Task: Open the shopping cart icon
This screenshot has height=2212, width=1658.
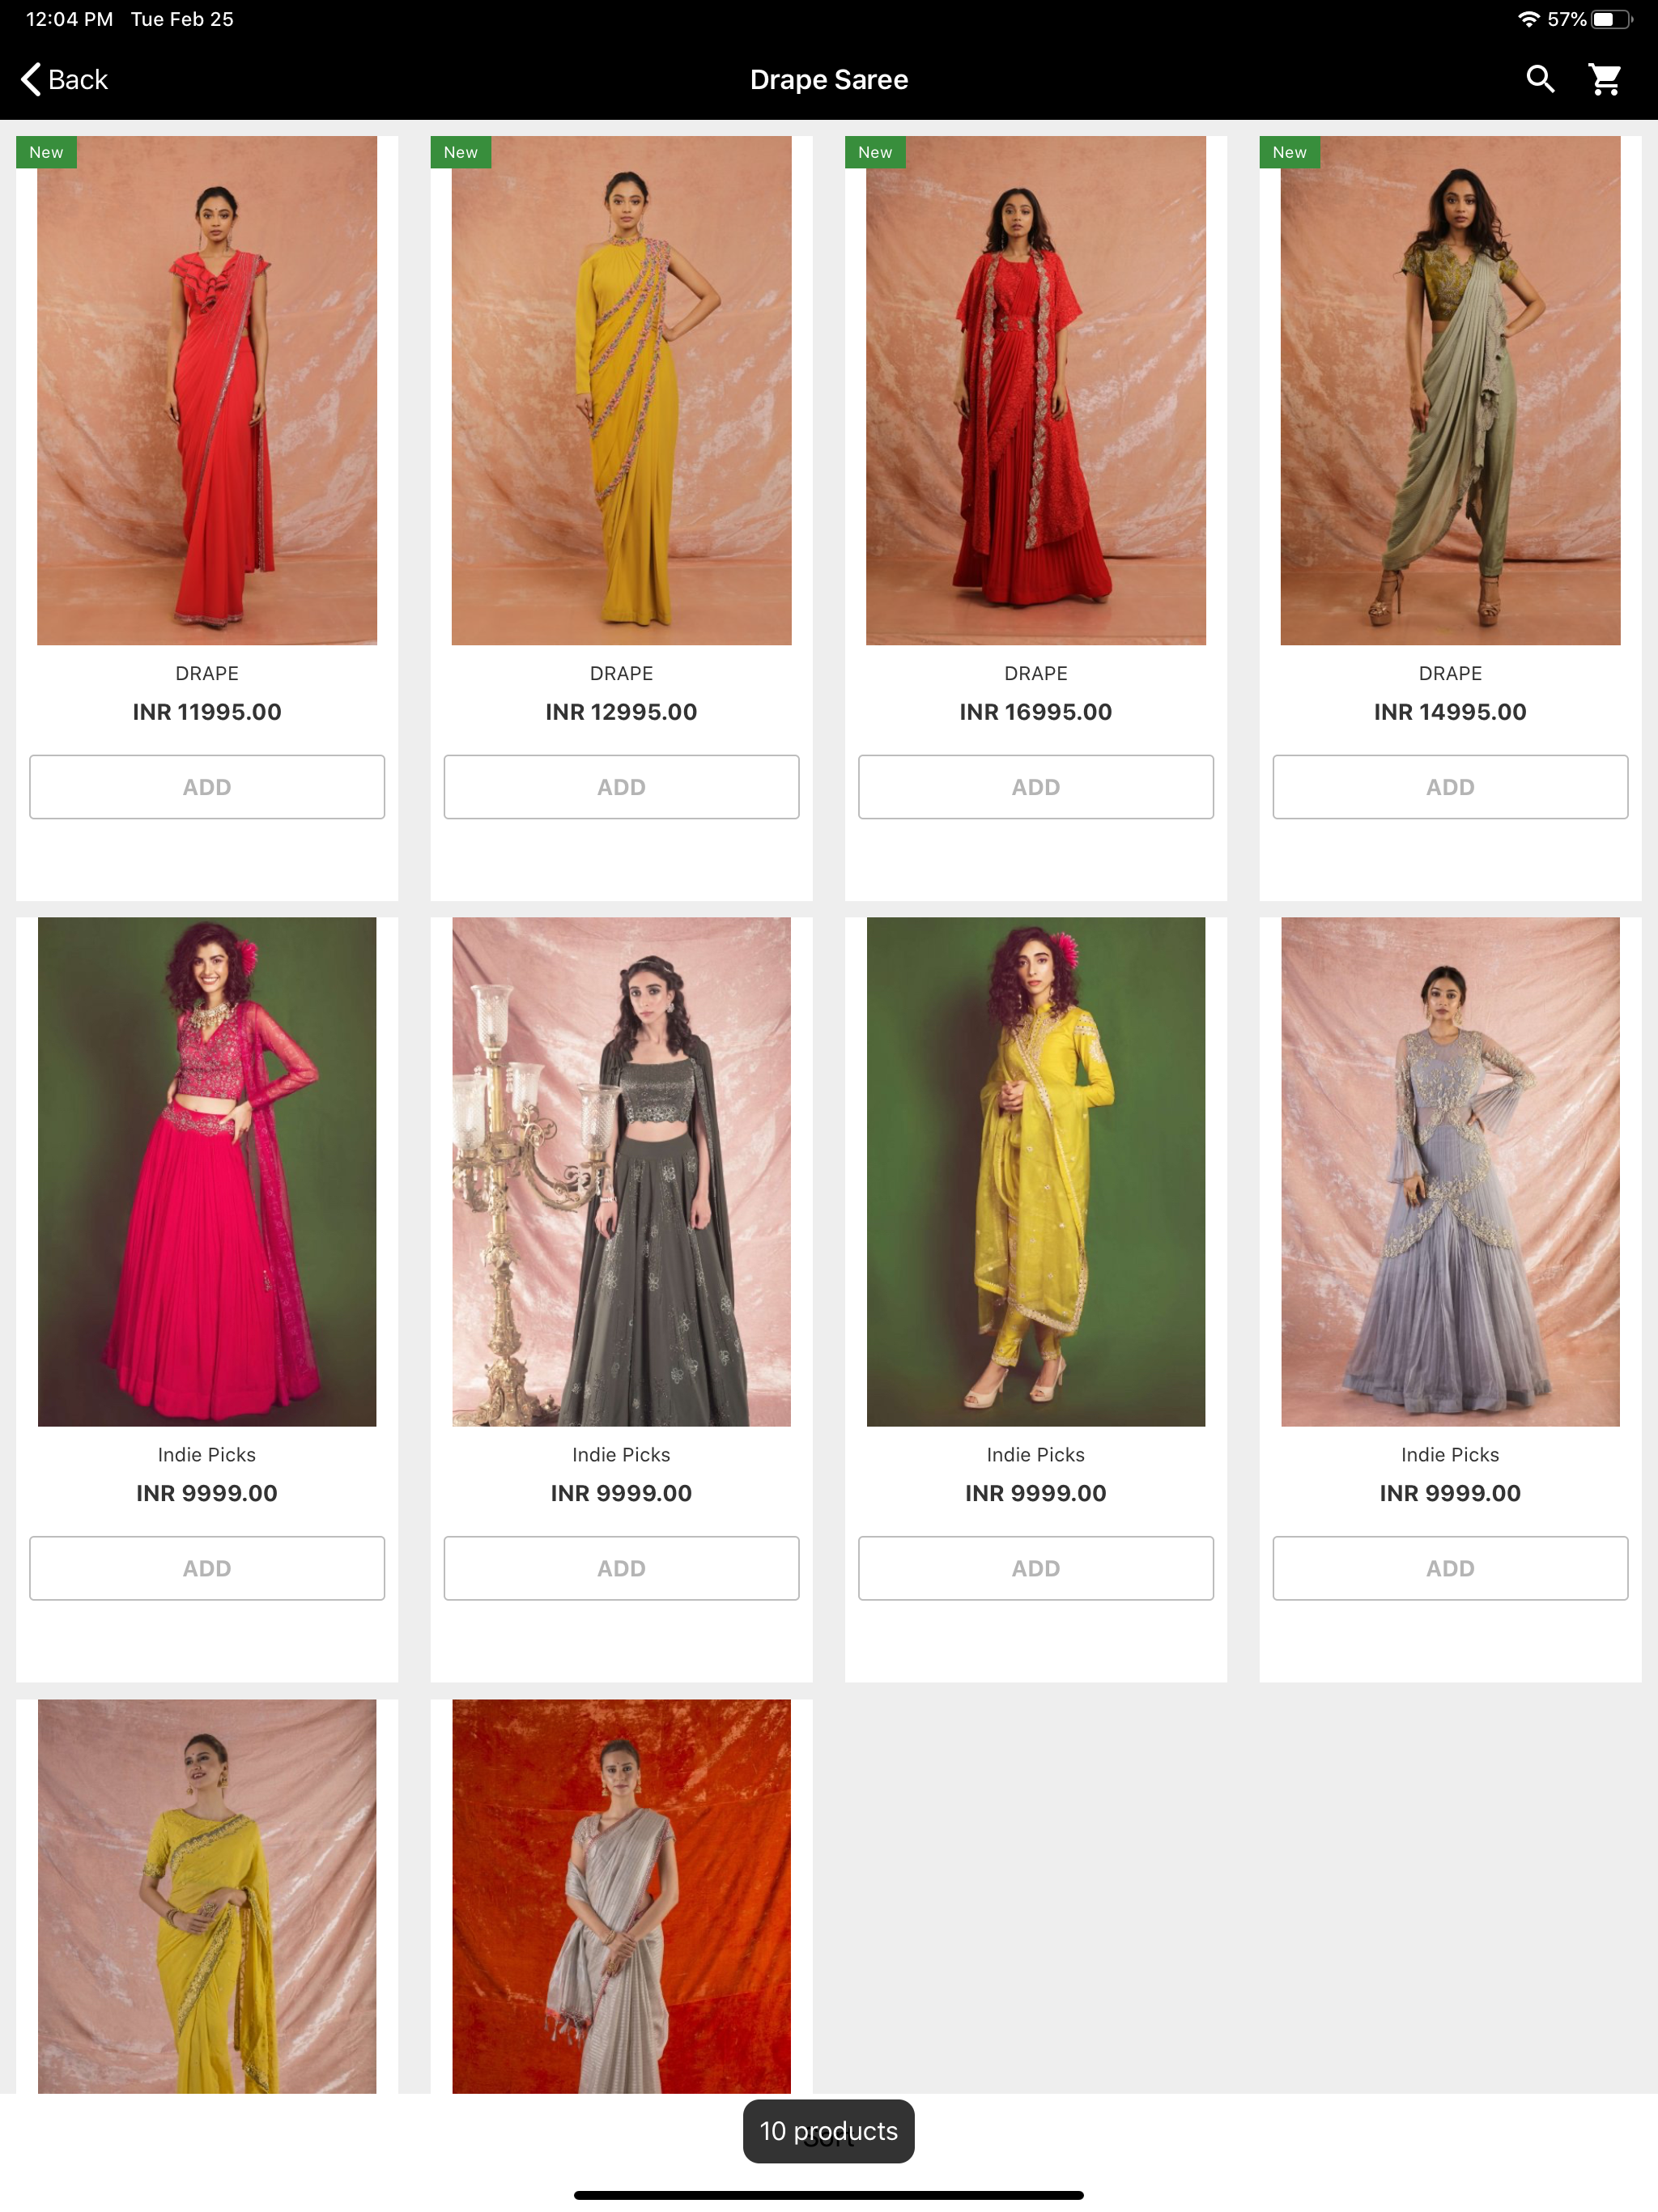Action: (1605, 79)
